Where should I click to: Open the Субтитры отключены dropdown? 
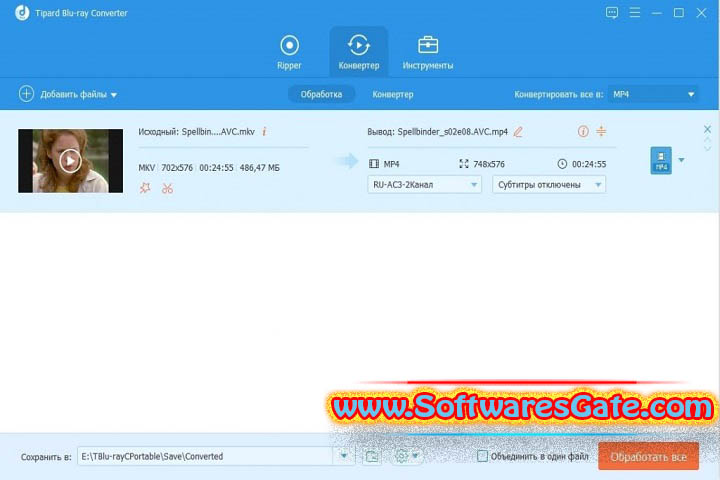point(549,185)
